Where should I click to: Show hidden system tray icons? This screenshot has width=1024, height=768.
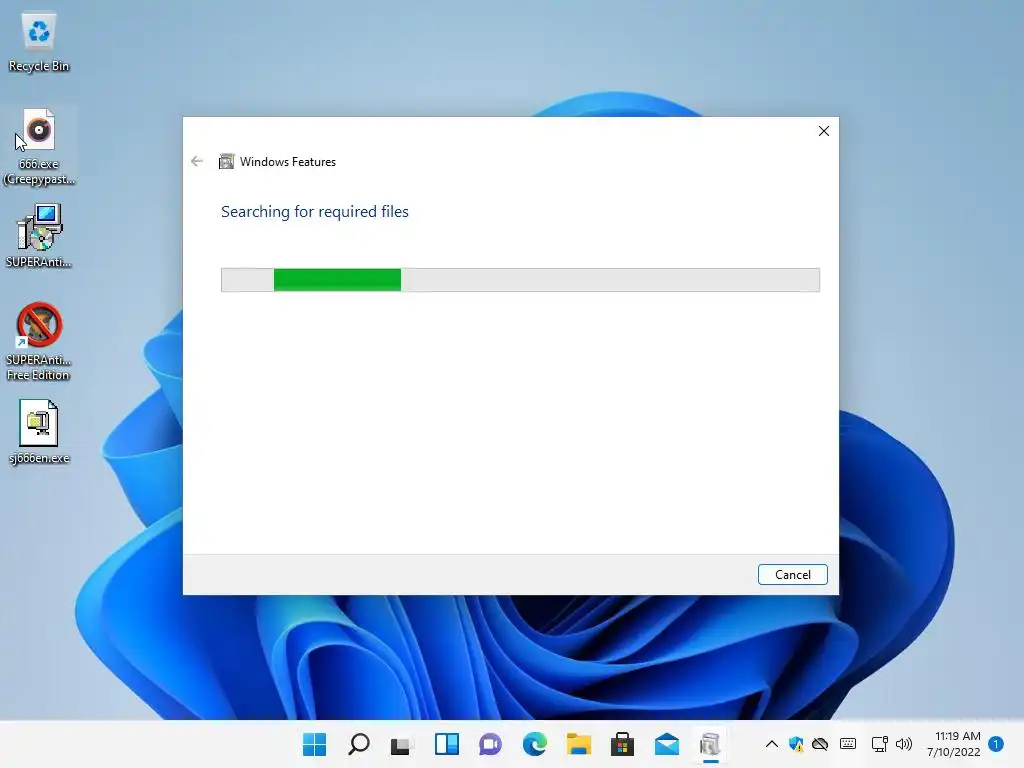tap(771, 744)
